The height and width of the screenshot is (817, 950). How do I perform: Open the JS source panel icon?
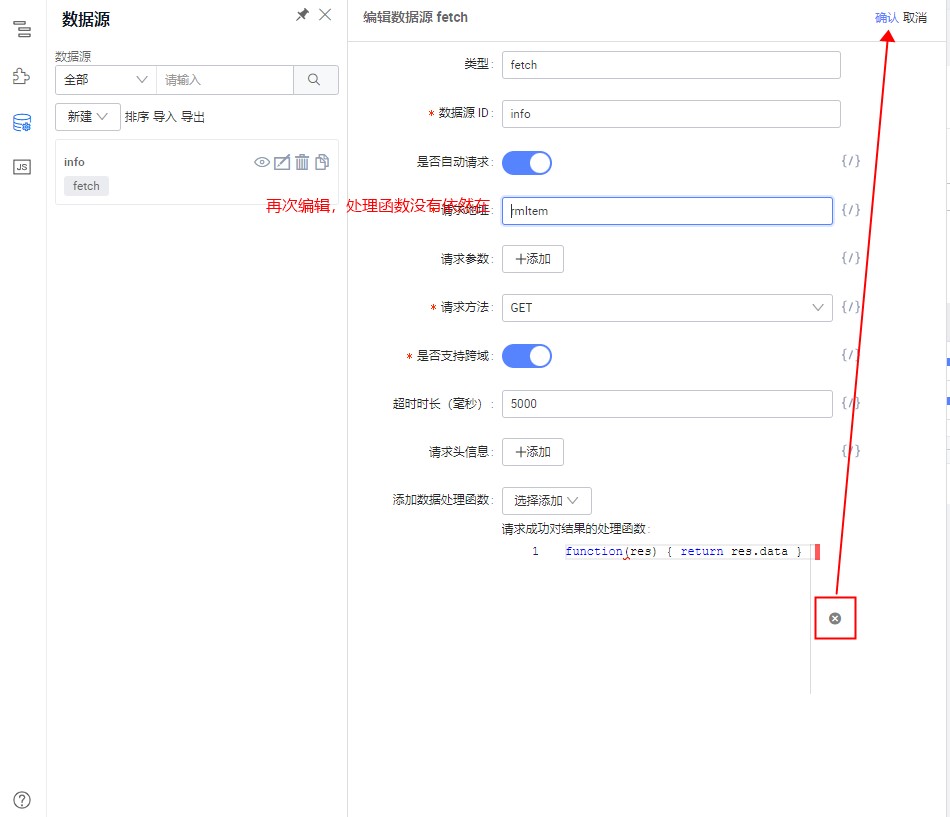(x=22, y=167)
